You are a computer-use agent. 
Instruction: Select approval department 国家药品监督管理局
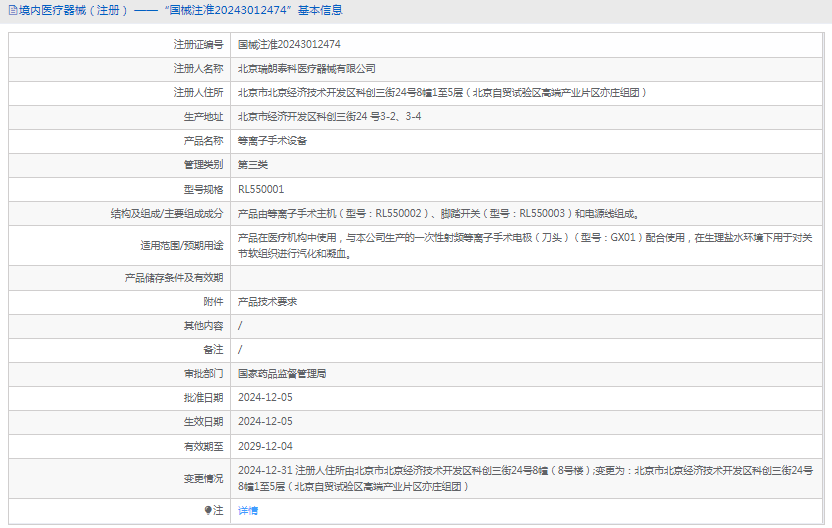(282, 374)
